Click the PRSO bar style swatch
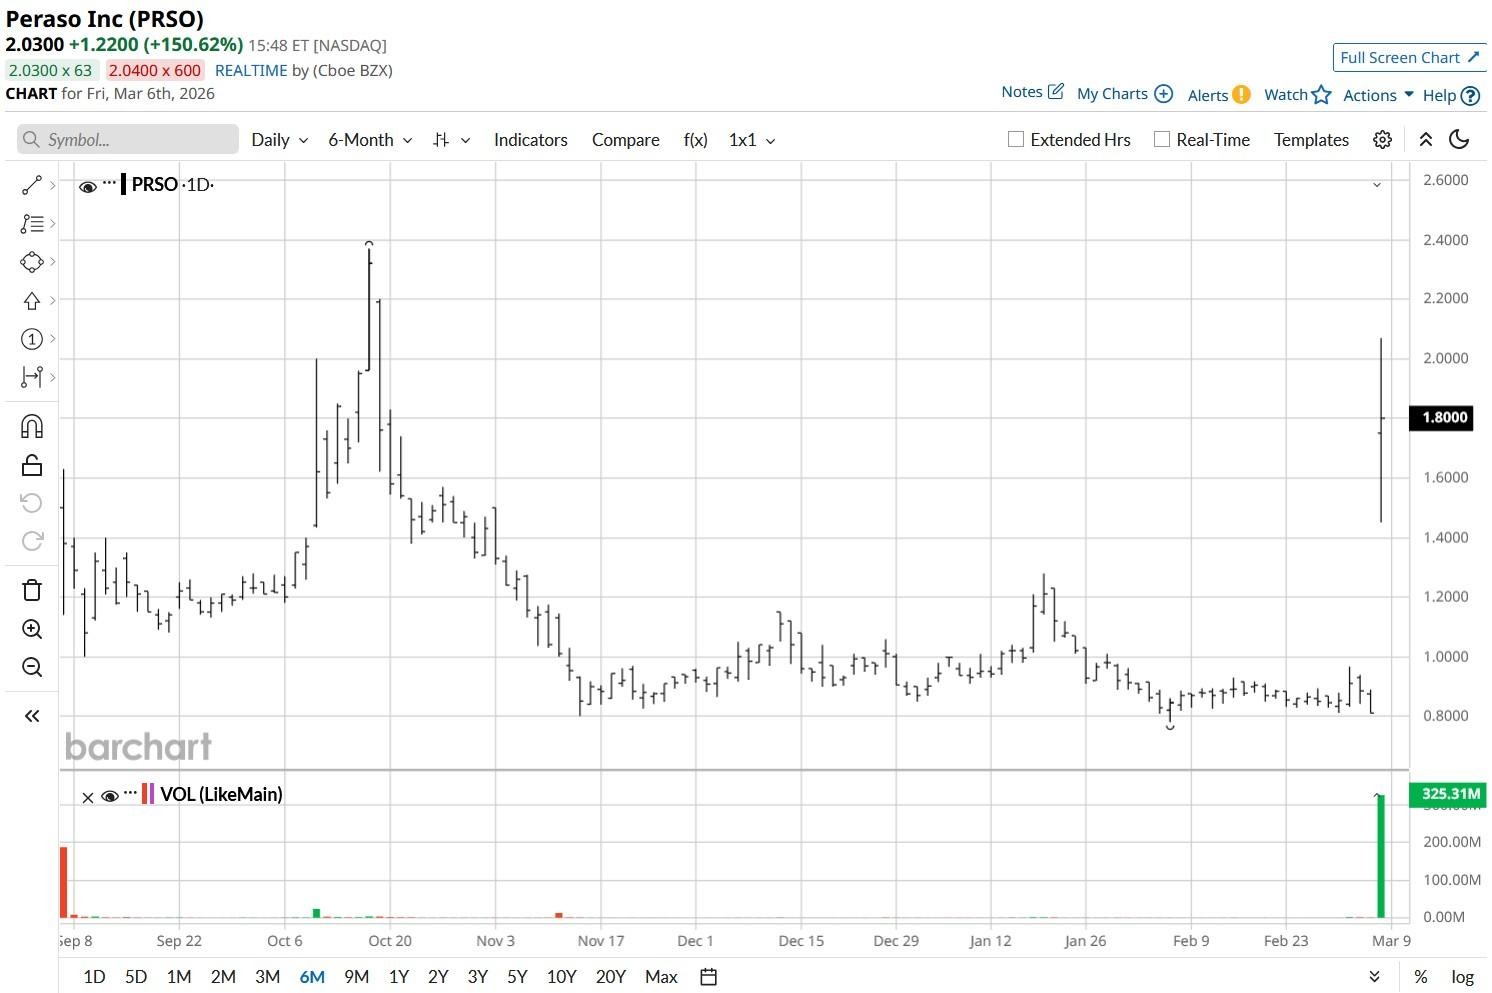1492x993 pixels. [123, 184]
